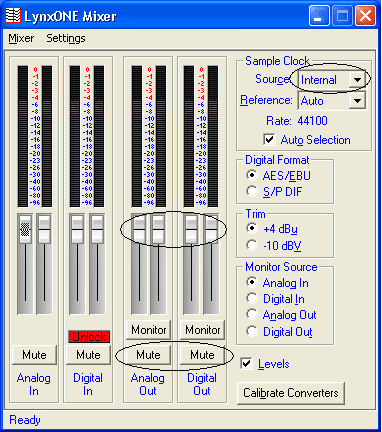382x432 pixels.
Task: Minimize the LynxONE Mixer window
Action: click(319, 16)
